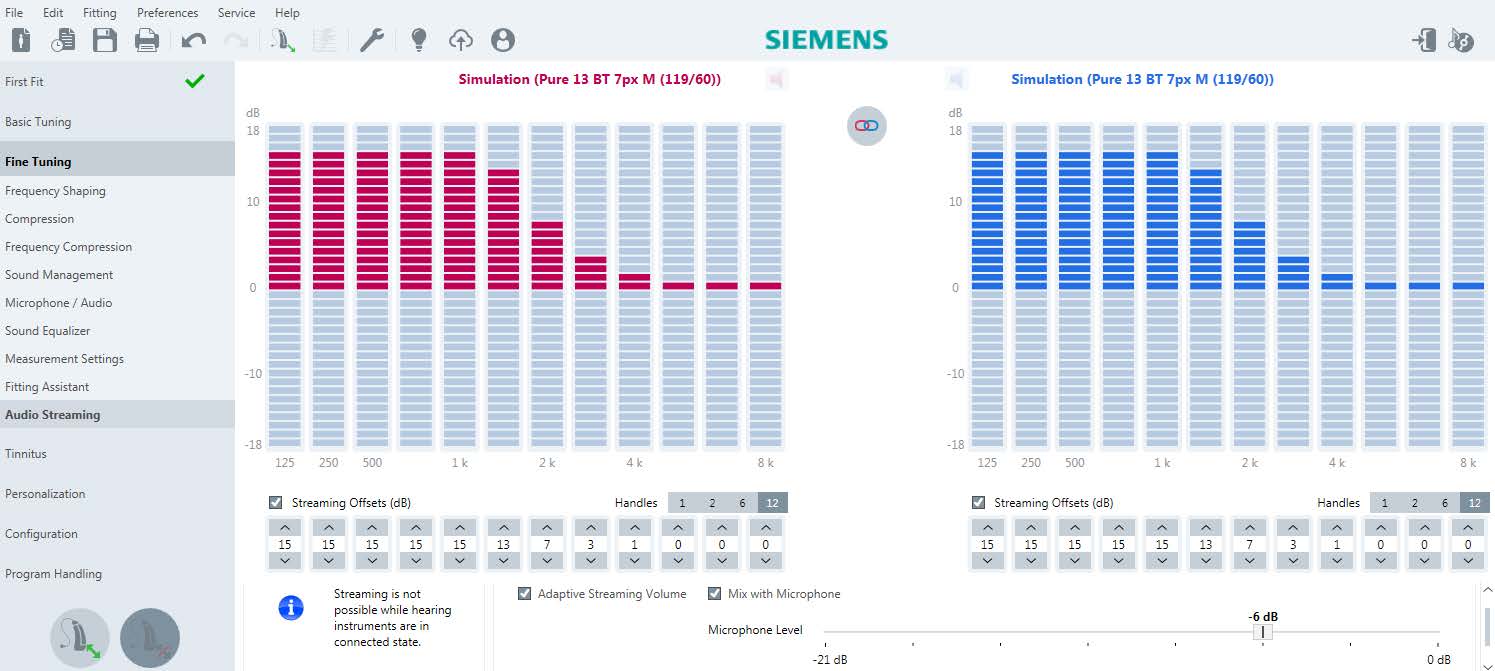Screen dimensions: 1495x671
Task: Open Frequency Compression page
Action: [x=117, y=247]
